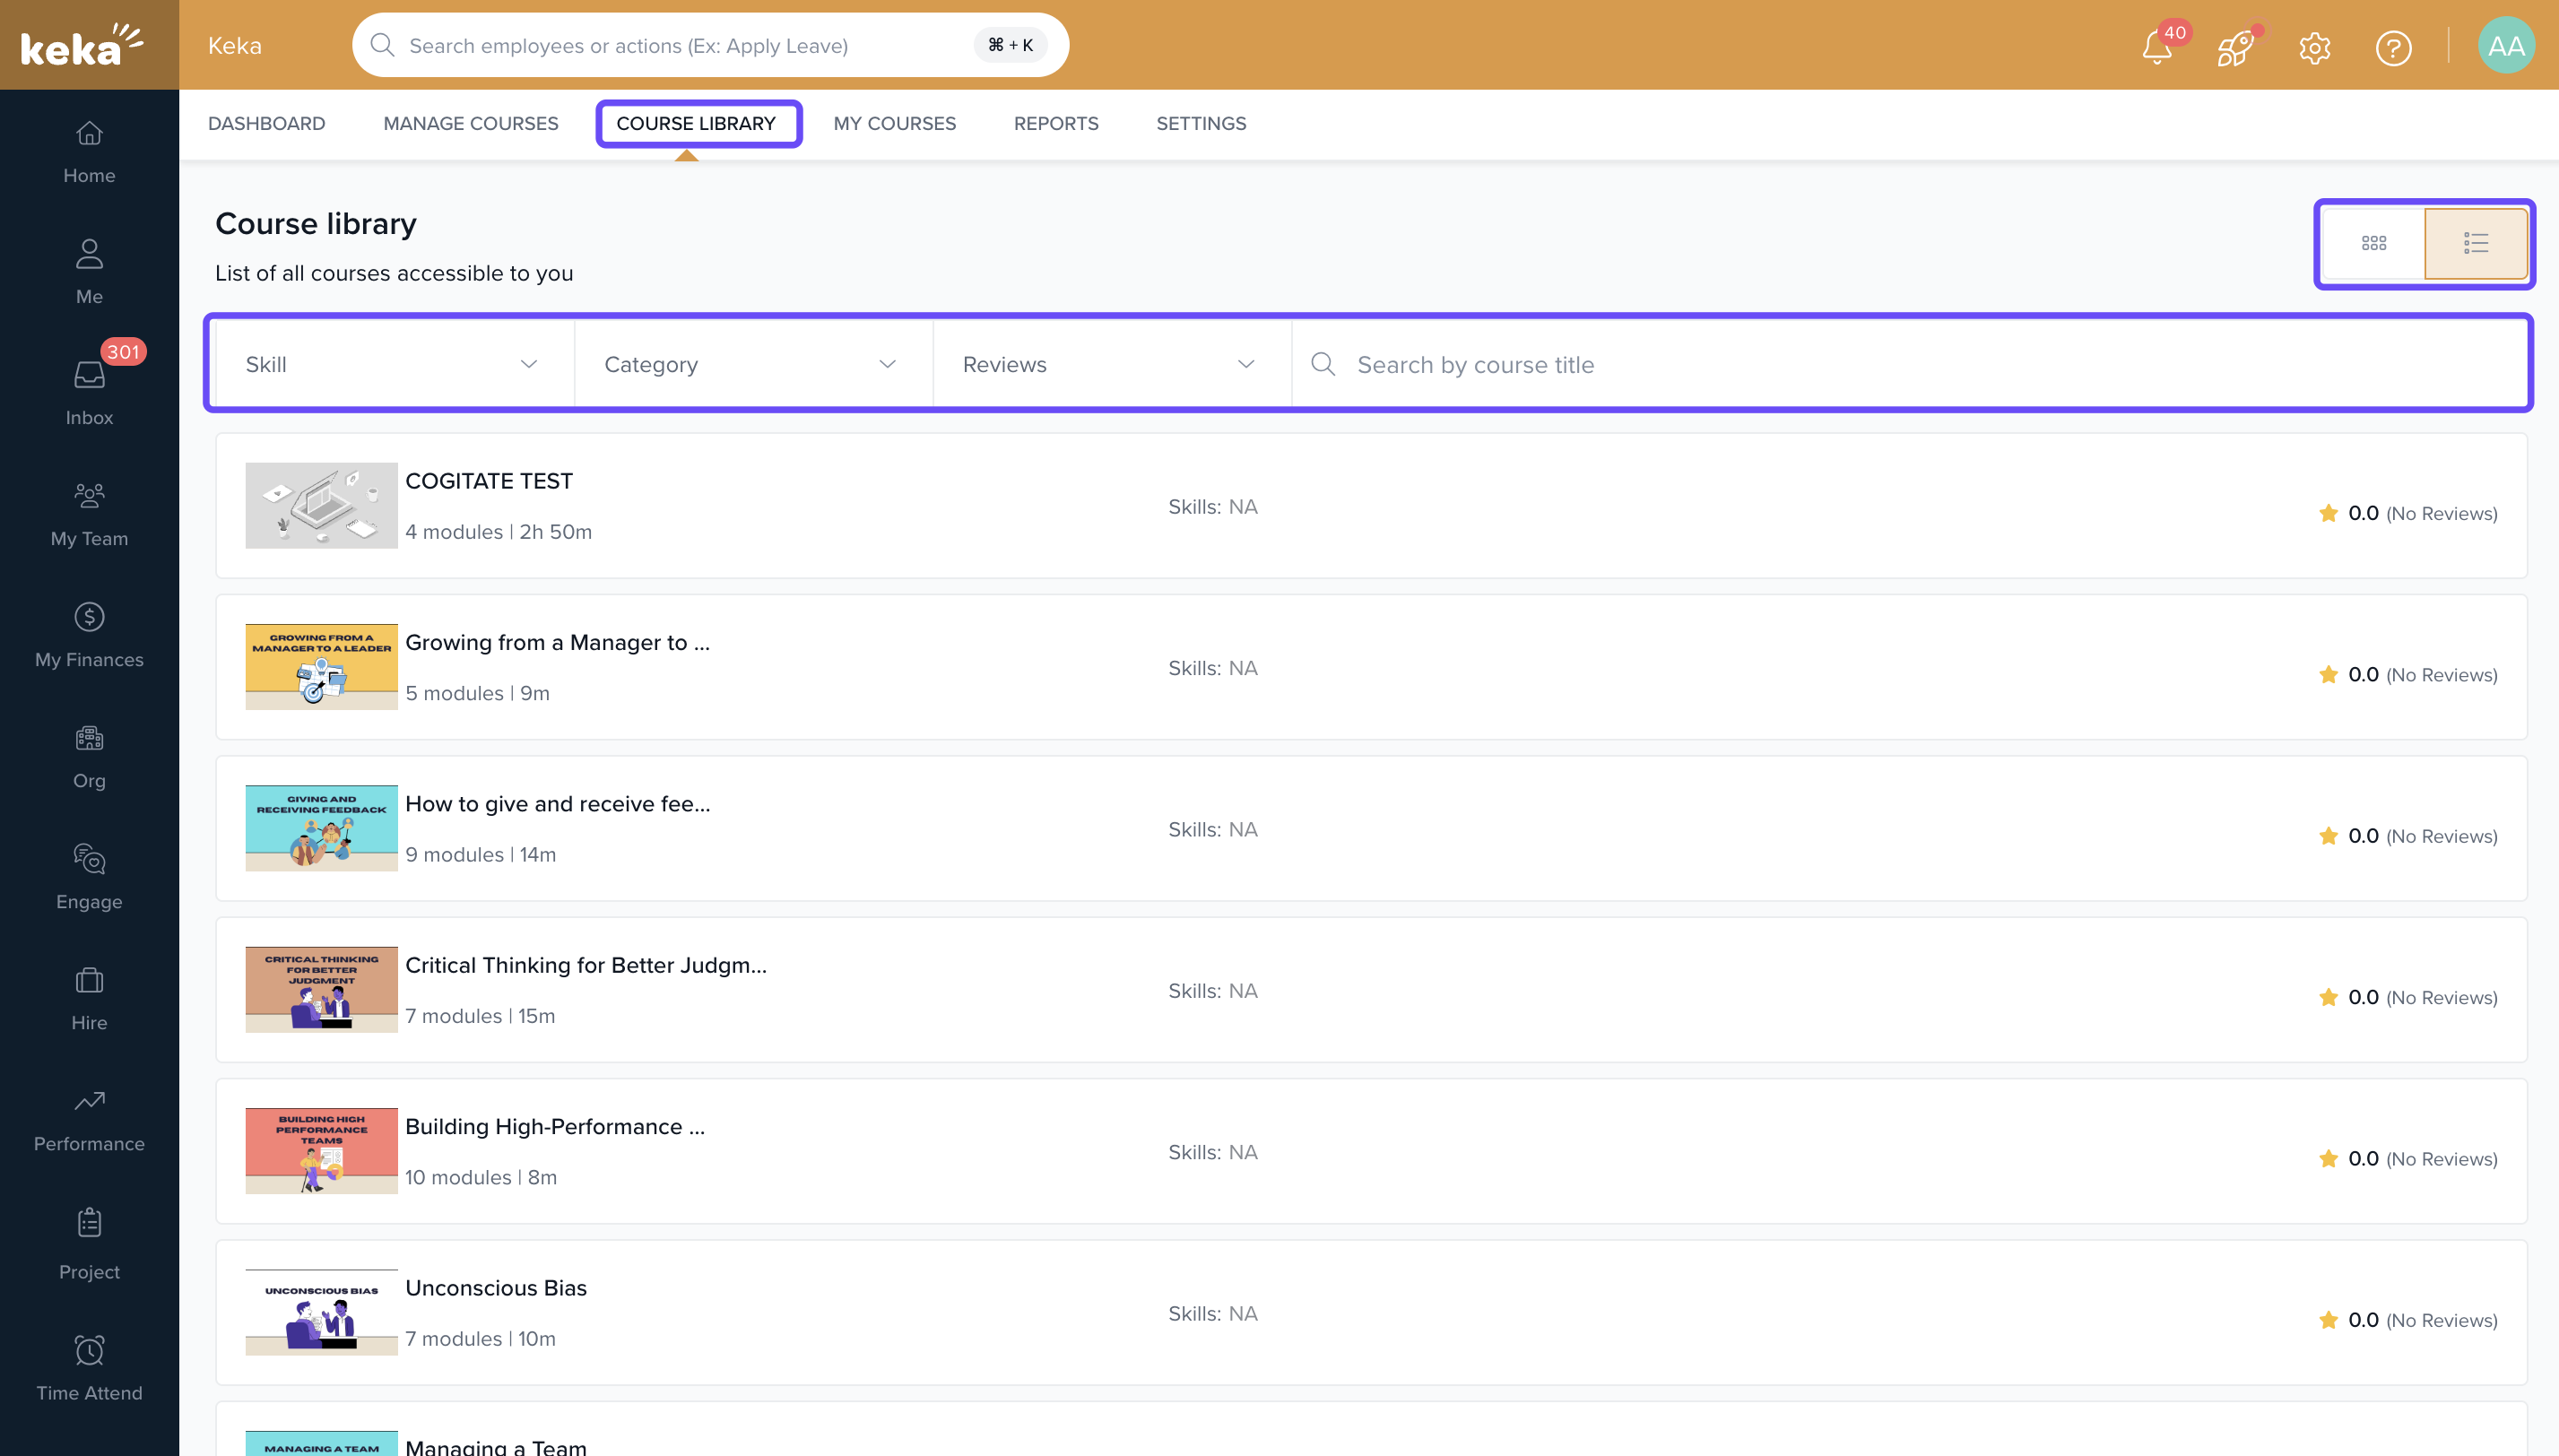This screenshot has height=1456, width=2559.
Task: Open the settings gear icon
Action: coord(2314,47)
